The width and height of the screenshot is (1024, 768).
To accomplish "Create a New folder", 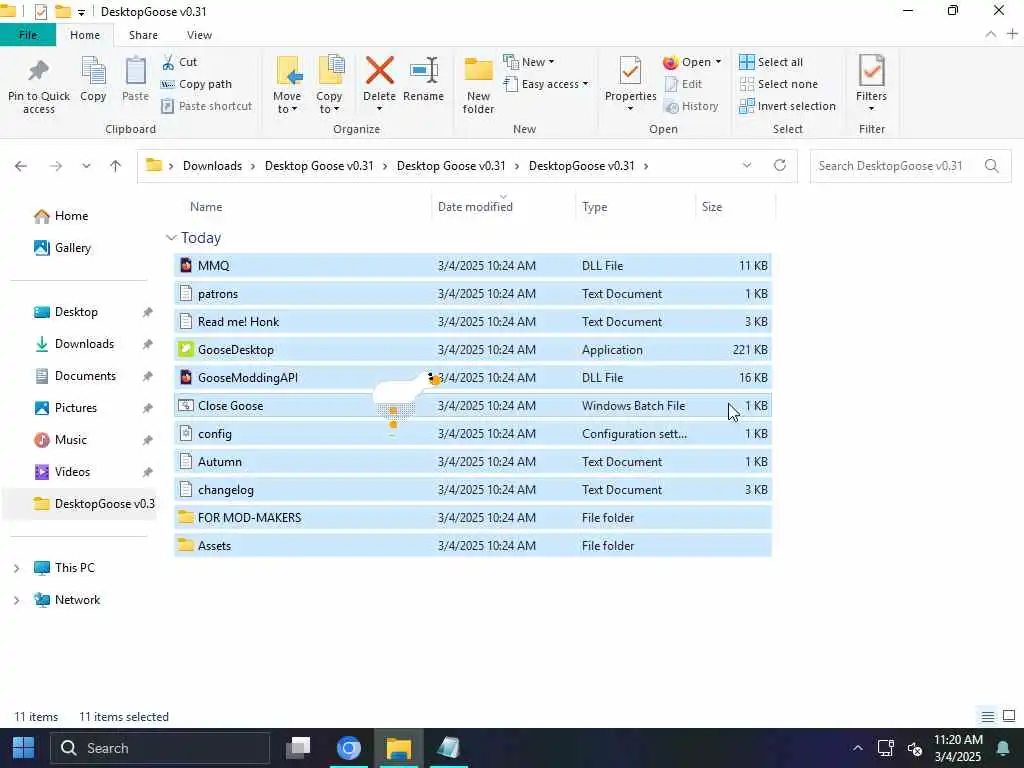I will pyautogui.click(x=478, y=85).
